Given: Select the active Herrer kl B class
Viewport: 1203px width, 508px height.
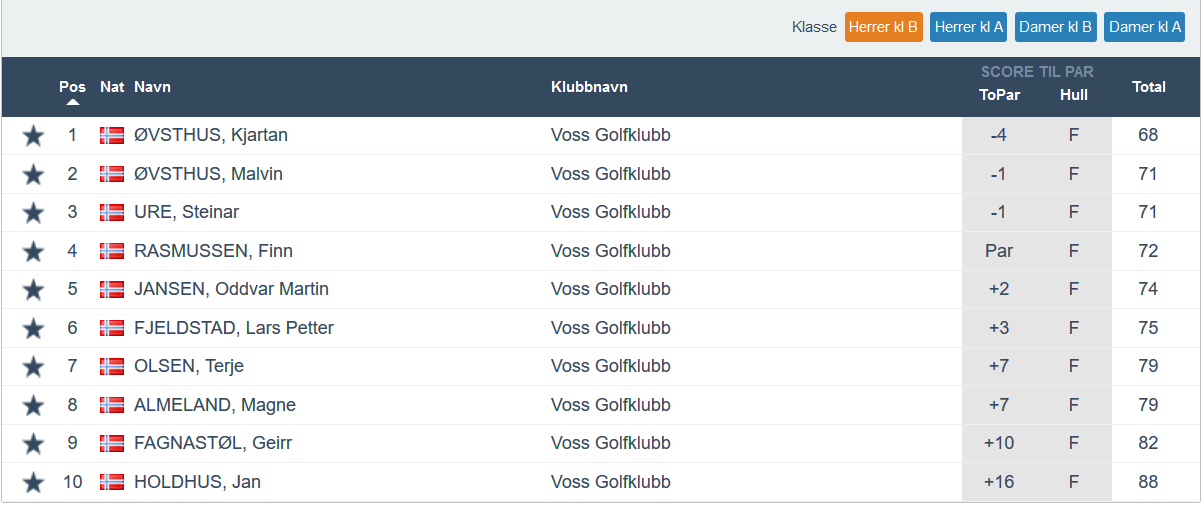Looking at the screenshot, I should tap(883, 27).
